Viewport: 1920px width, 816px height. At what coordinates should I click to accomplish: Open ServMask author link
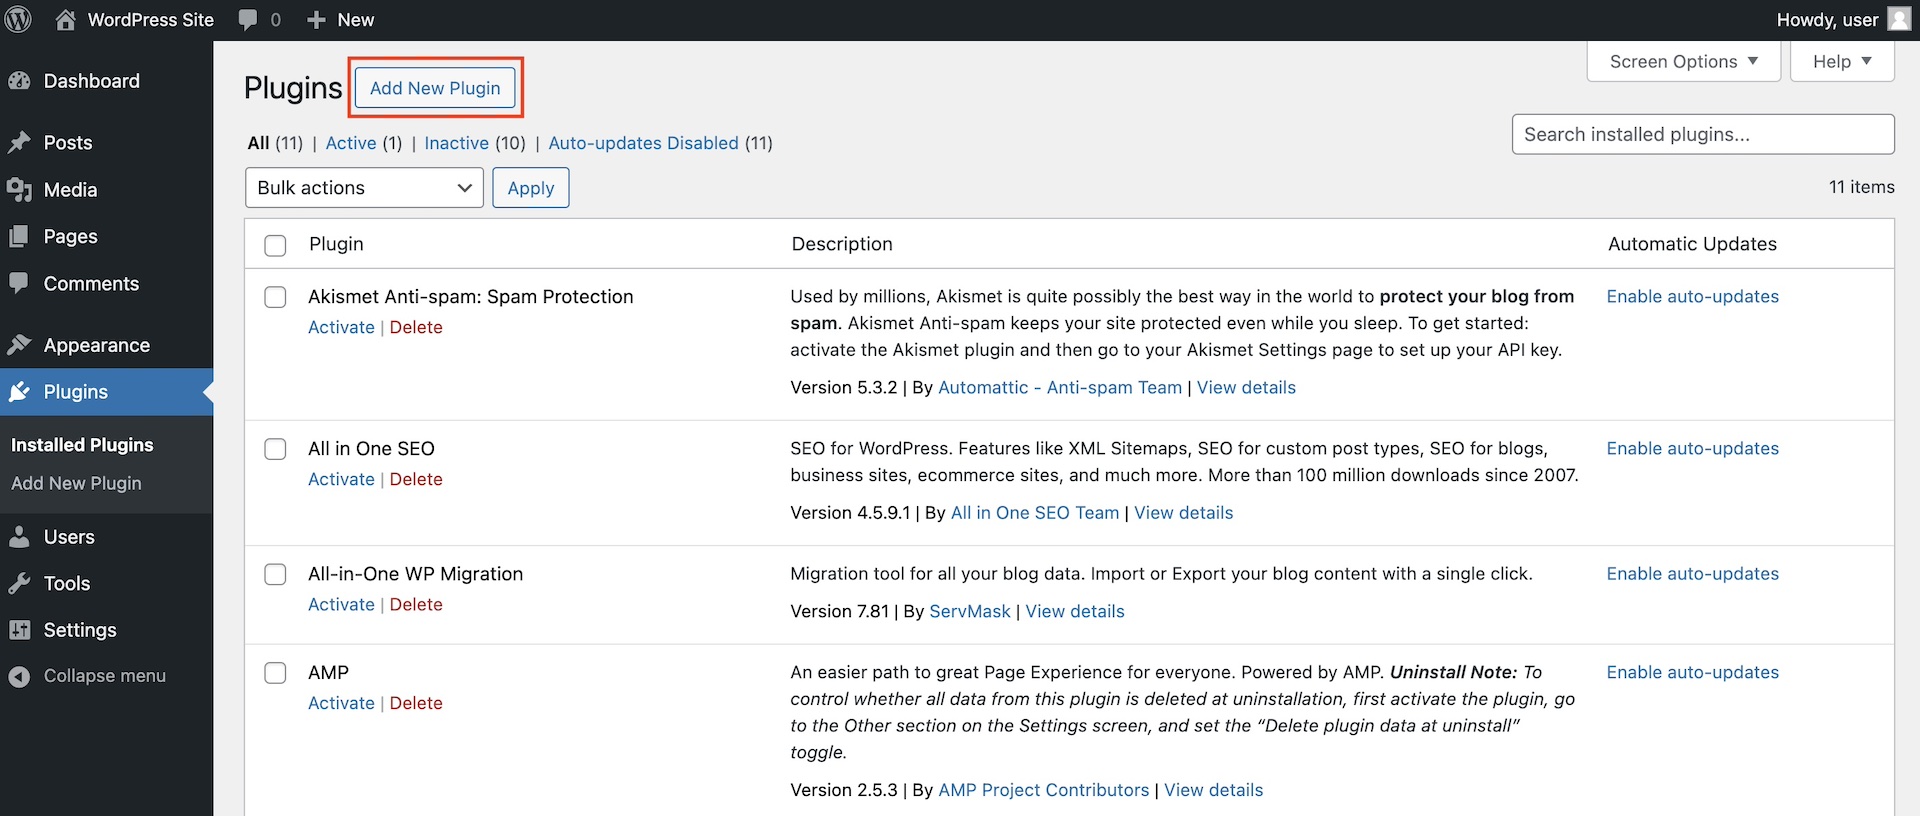[970, 612]
